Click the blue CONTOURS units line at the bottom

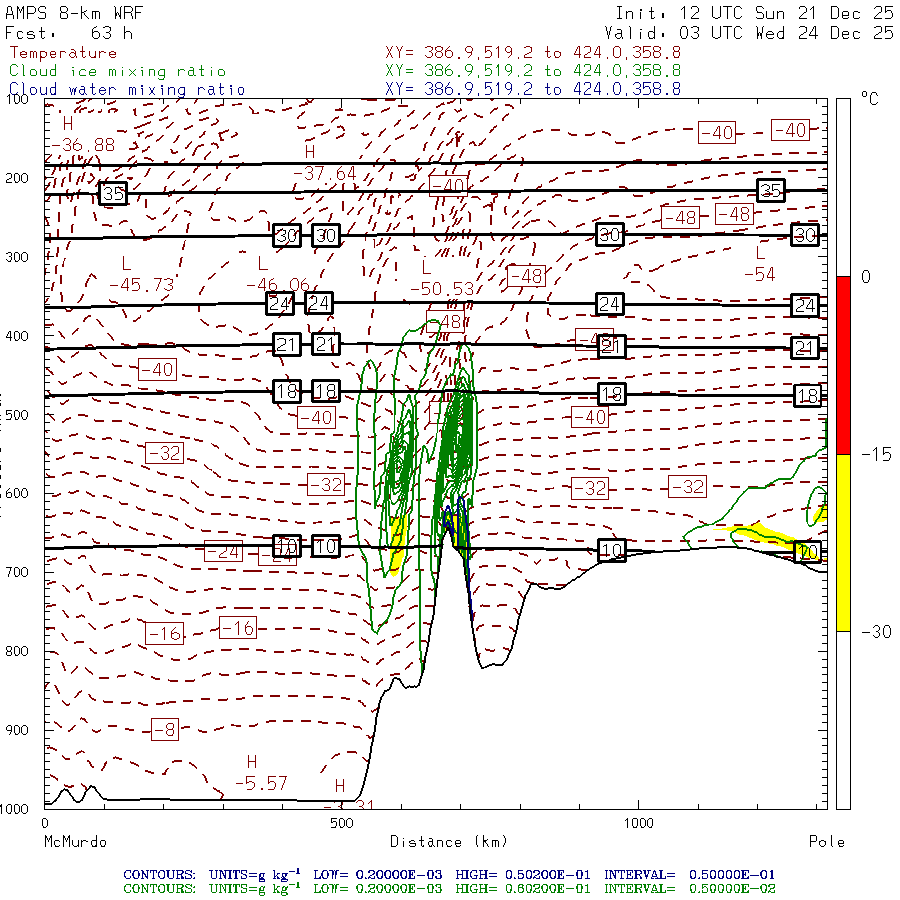[x=449, y=875]
